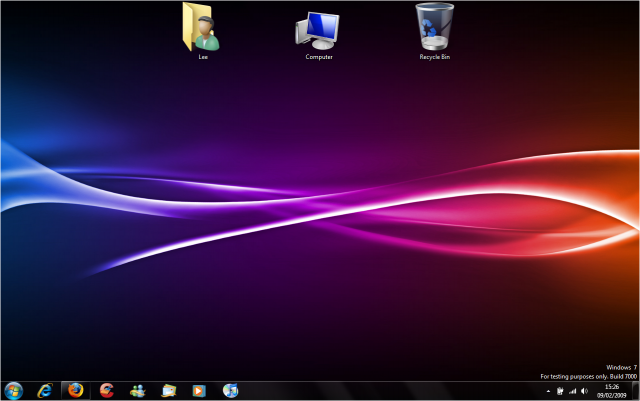Open the Windows Start orb

[13, 391]
